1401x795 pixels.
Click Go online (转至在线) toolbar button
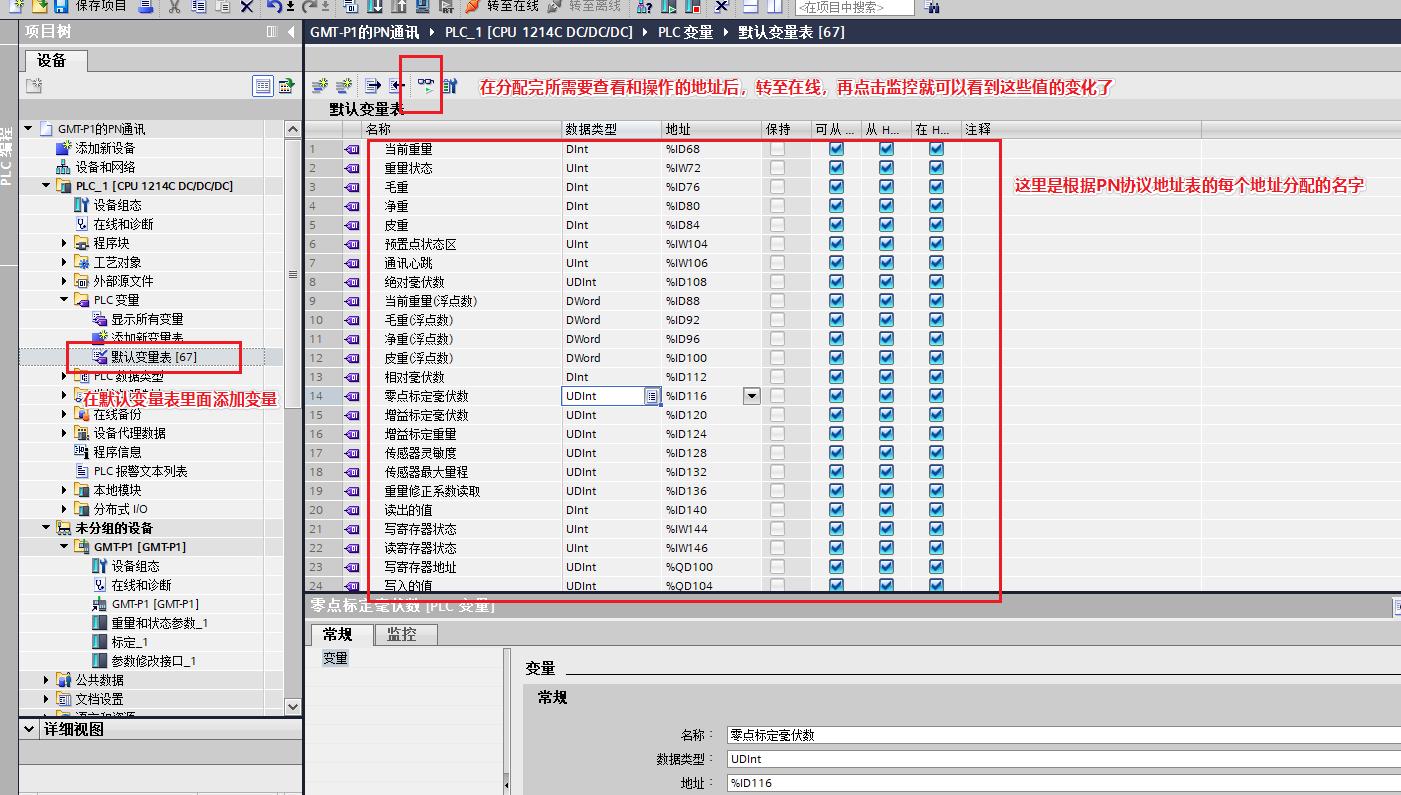[503, 6]
